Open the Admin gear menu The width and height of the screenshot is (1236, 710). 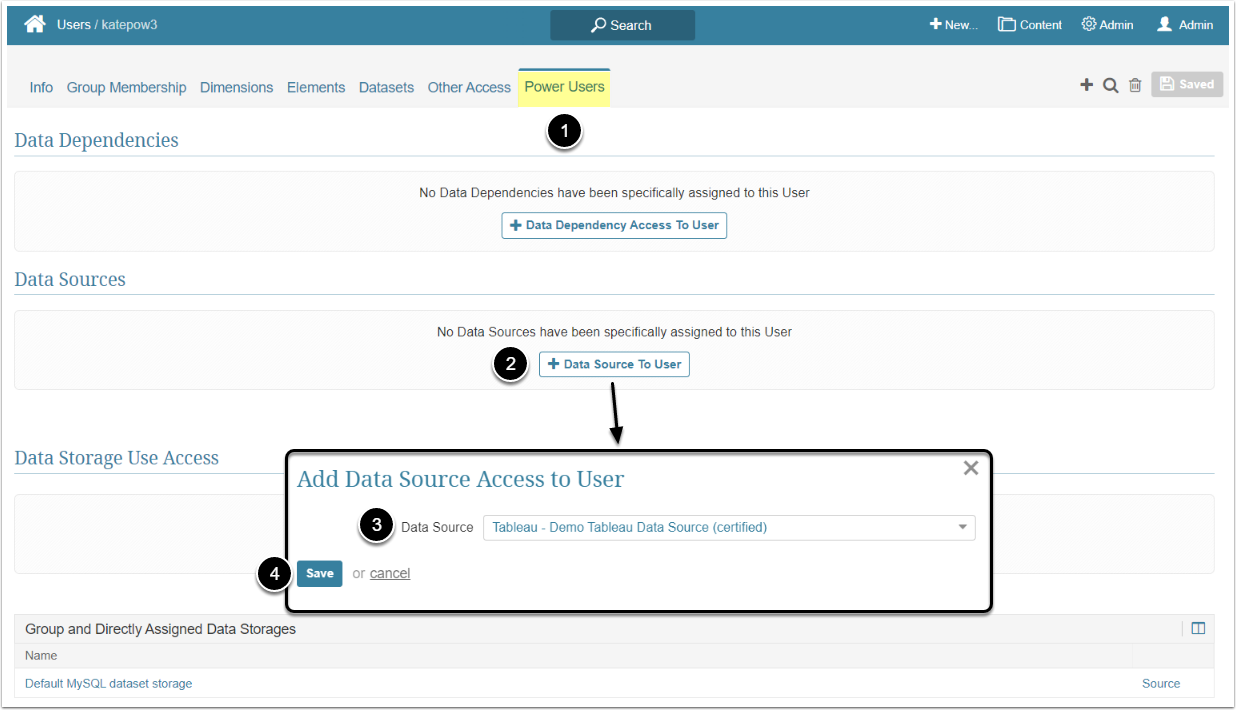[1107, 25]
